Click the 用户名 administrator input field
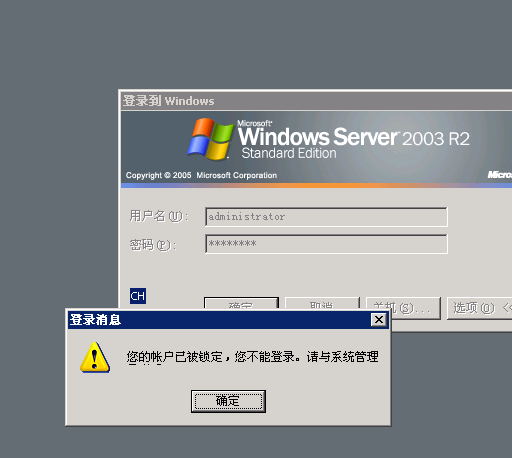Viewport: 512px width, 458px height. (326, 217)
